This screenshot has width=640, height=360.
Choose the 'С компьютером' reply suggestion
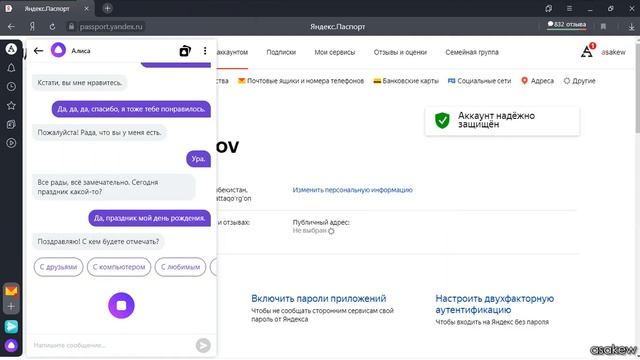[x=119, y=267]
